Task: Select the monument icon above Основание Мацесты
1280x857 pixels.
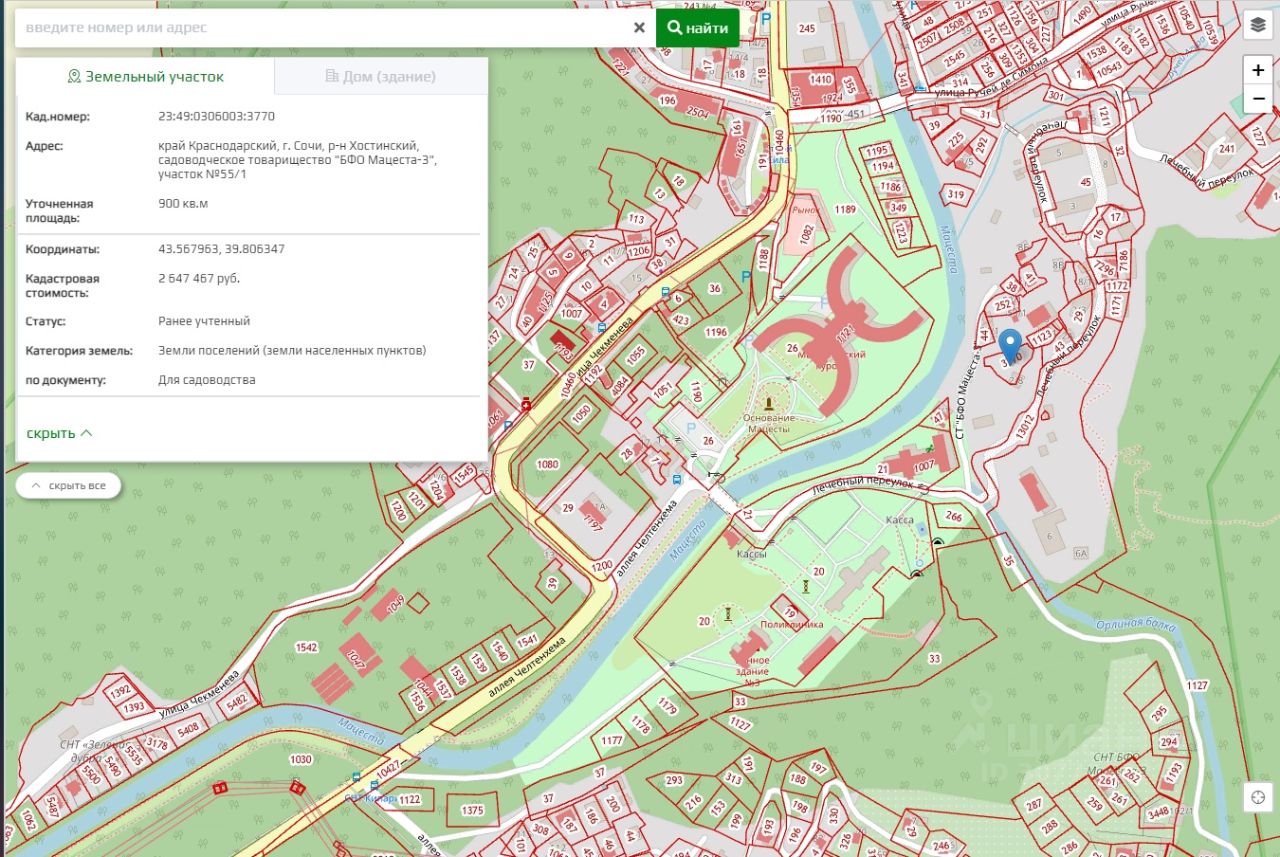Action: pyautogui.click(x=768, y=402)
